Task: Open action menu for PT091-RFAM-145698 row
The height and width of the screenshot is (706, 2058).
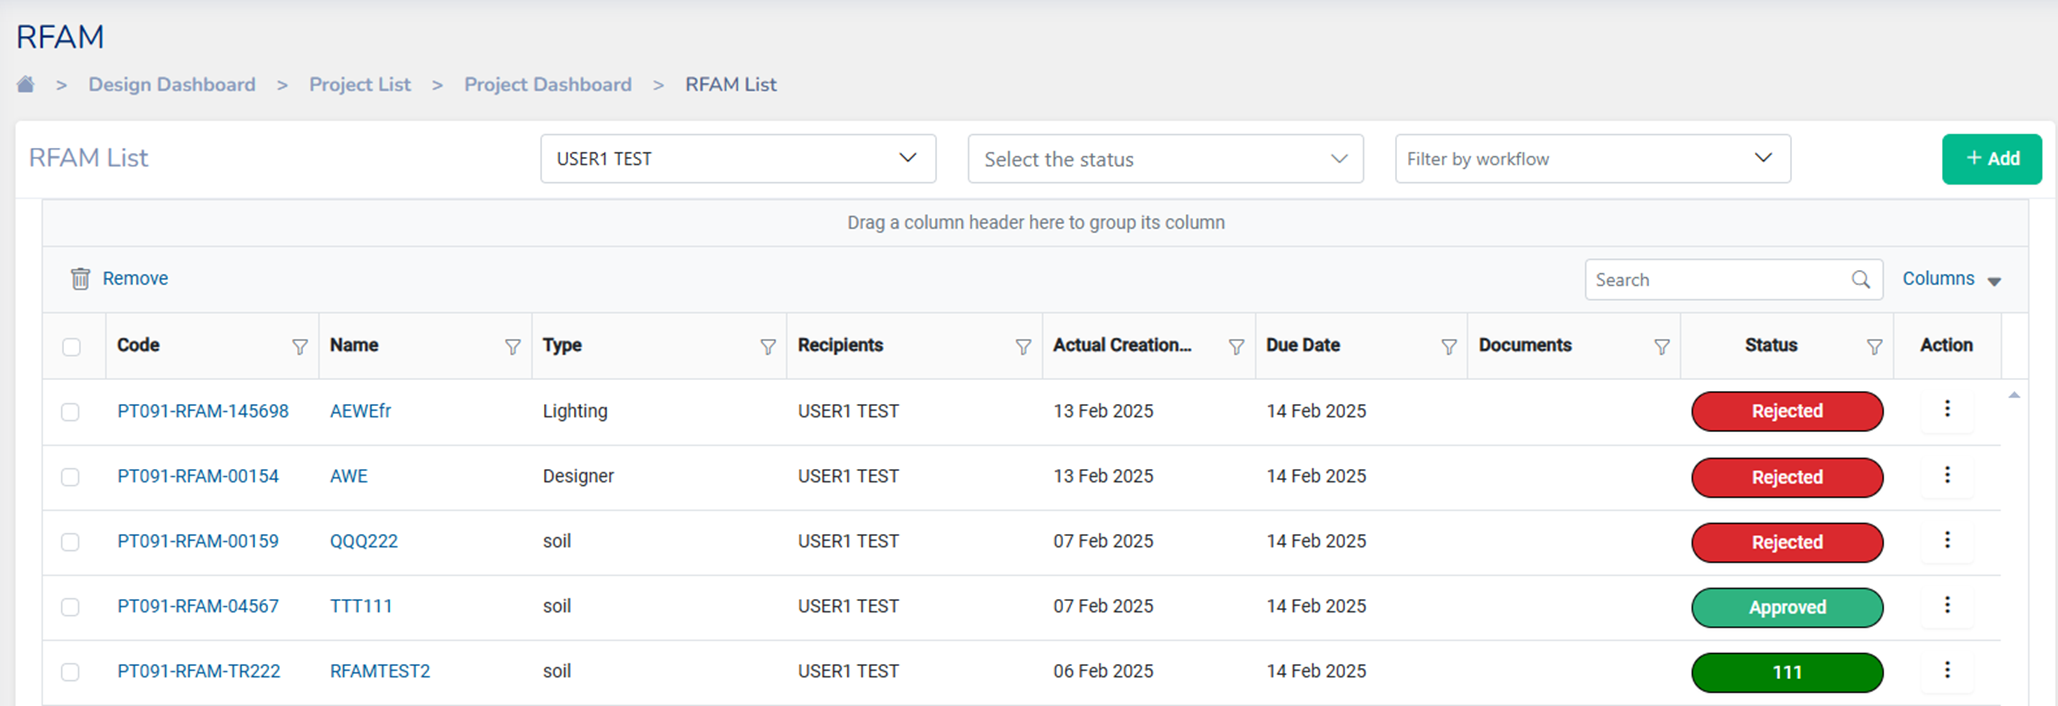Action: [1946, 409]
